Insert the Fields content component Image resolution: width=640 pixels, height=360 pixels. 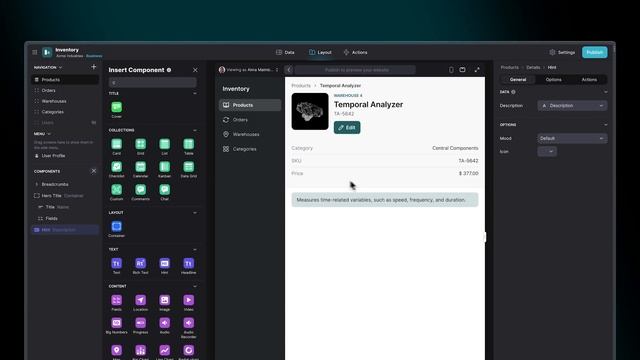(116, 300)
